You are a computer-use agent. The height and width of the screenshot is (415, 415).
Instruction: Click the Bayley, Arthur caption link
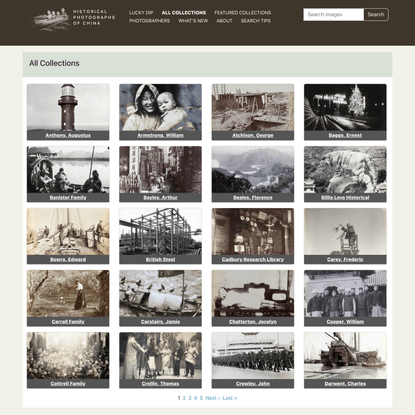[160, 197]
